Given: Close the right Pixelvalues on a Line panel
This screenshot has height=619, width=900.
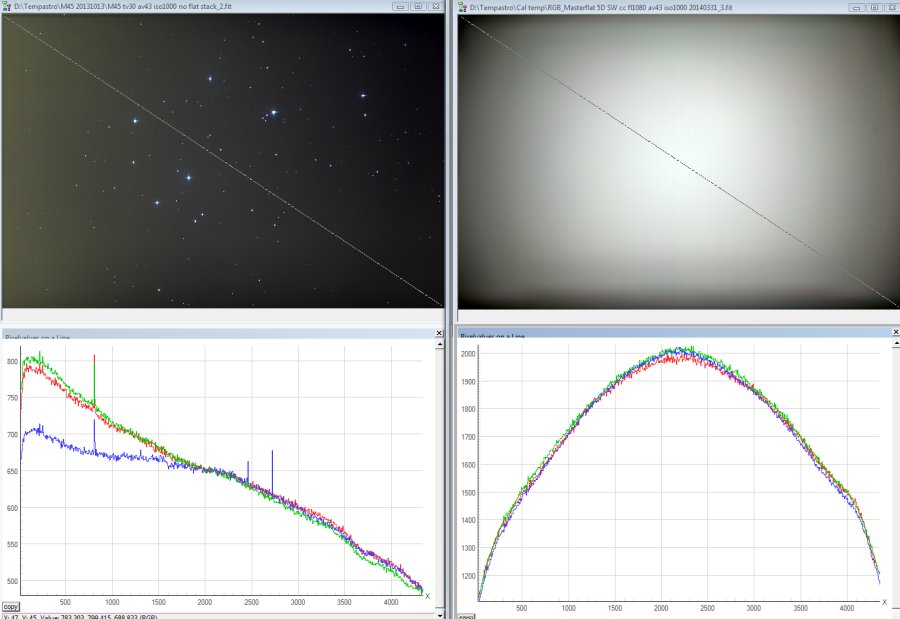Looking at the screenshot, I should pyautogui.click(x=895, y=332).
